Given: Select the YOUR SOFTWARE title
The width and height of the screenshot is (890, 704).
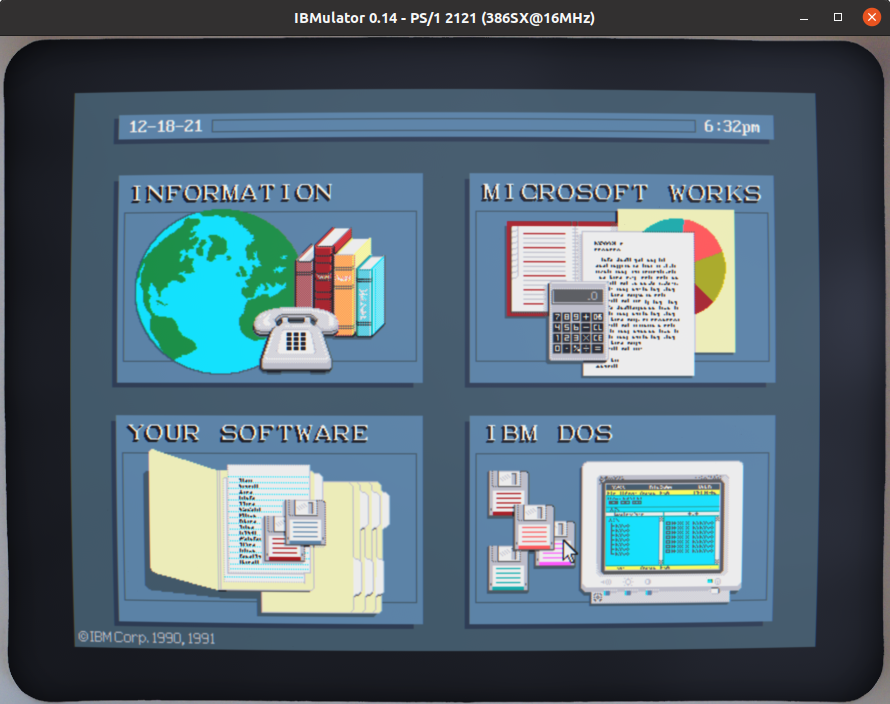Looking at the screenshot, I should click(x=247, y=433).
